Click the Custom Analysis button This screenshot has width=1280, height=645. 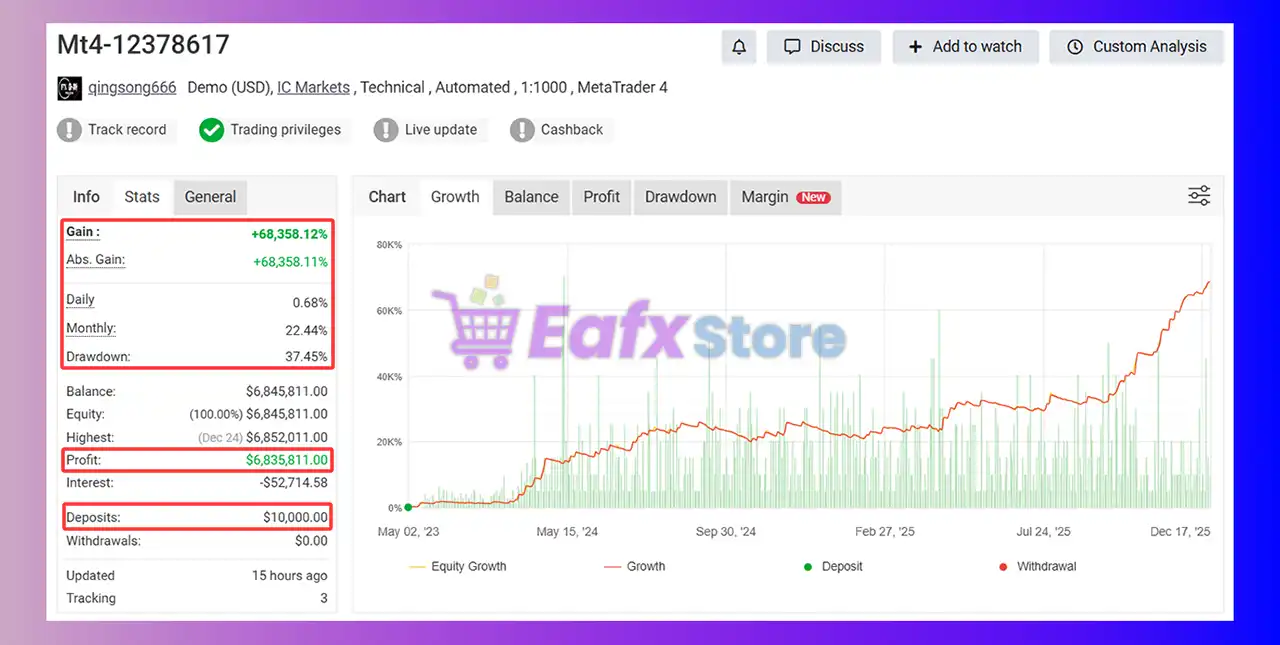pos(1136,47)
